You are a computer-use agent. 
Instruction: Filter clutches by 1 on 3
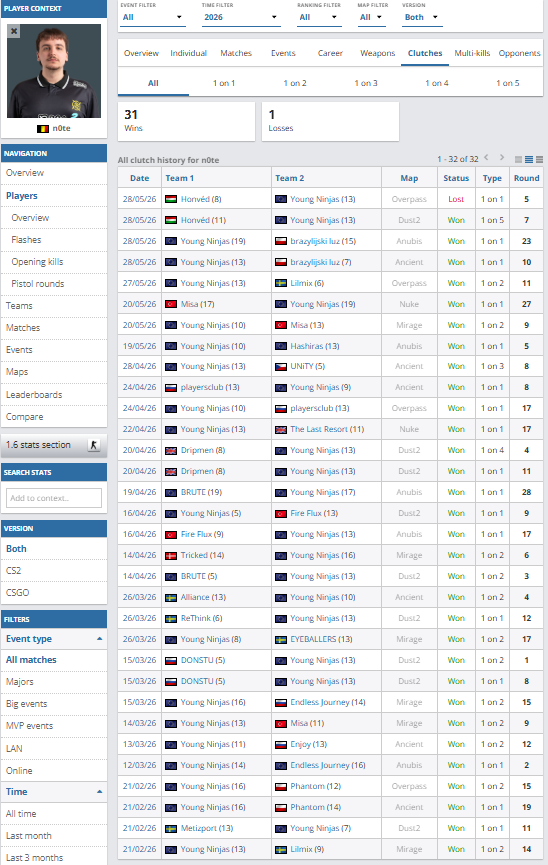pos(366,83)
